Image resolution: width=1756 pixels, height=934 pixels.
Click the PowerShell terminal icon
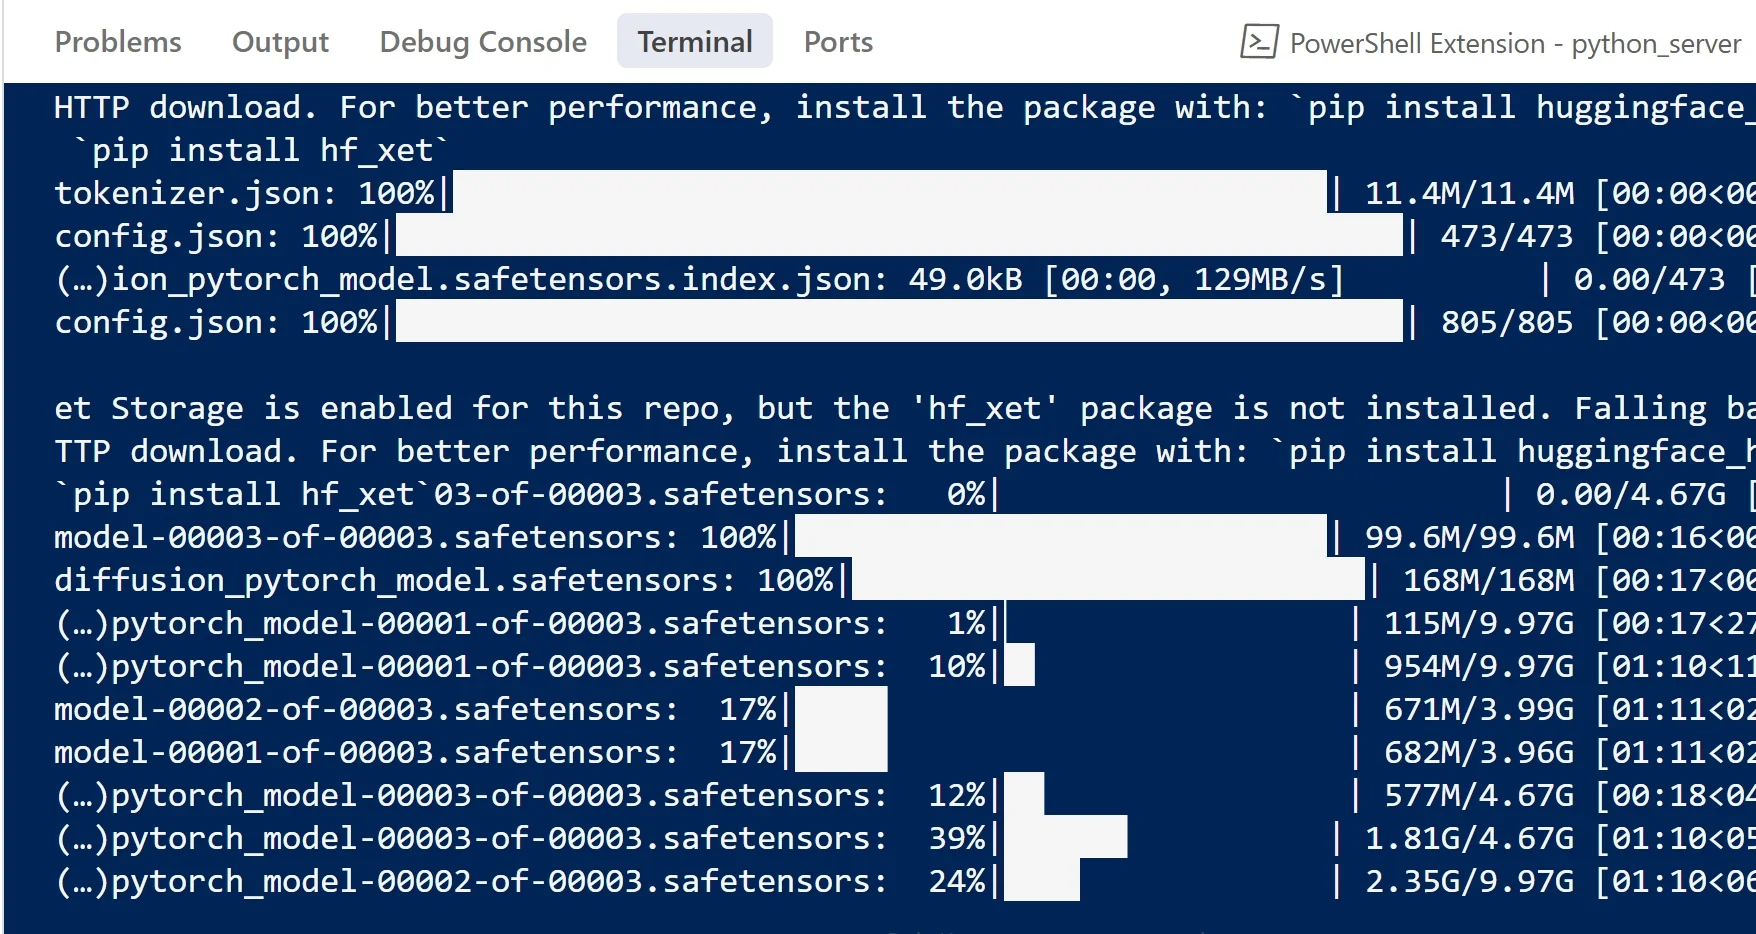pyautogui.click(x=1259, y=42)
